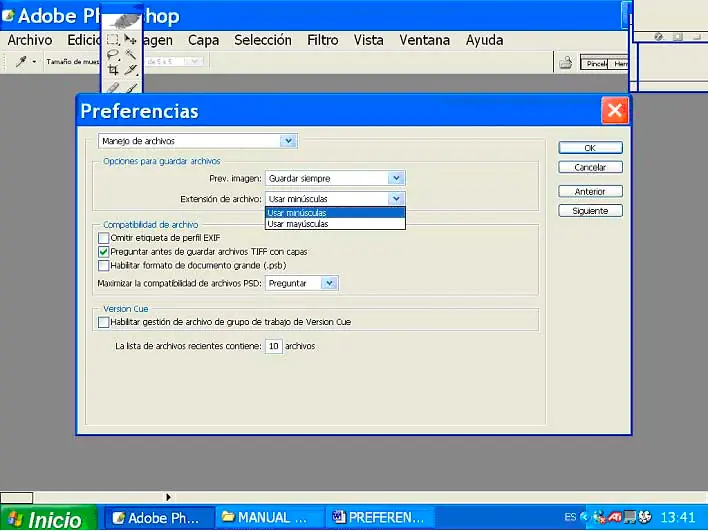Open the Vista menu
The image size is (708, 531).
(x=368, y=40)
